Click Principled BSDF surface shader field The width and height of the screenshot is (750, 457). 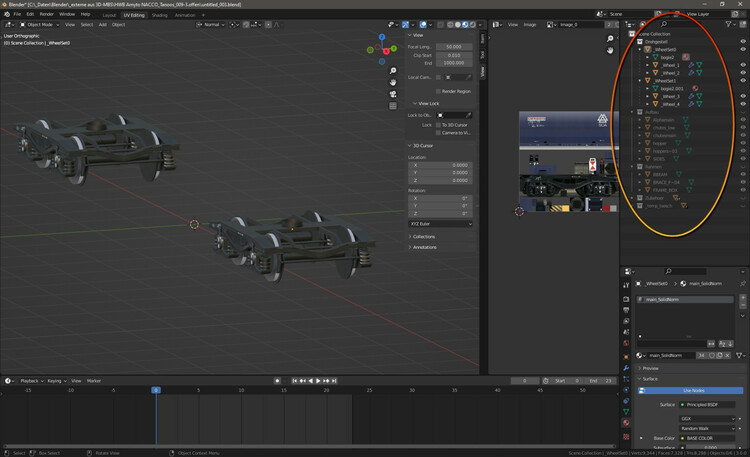click(x=707, y=405)
